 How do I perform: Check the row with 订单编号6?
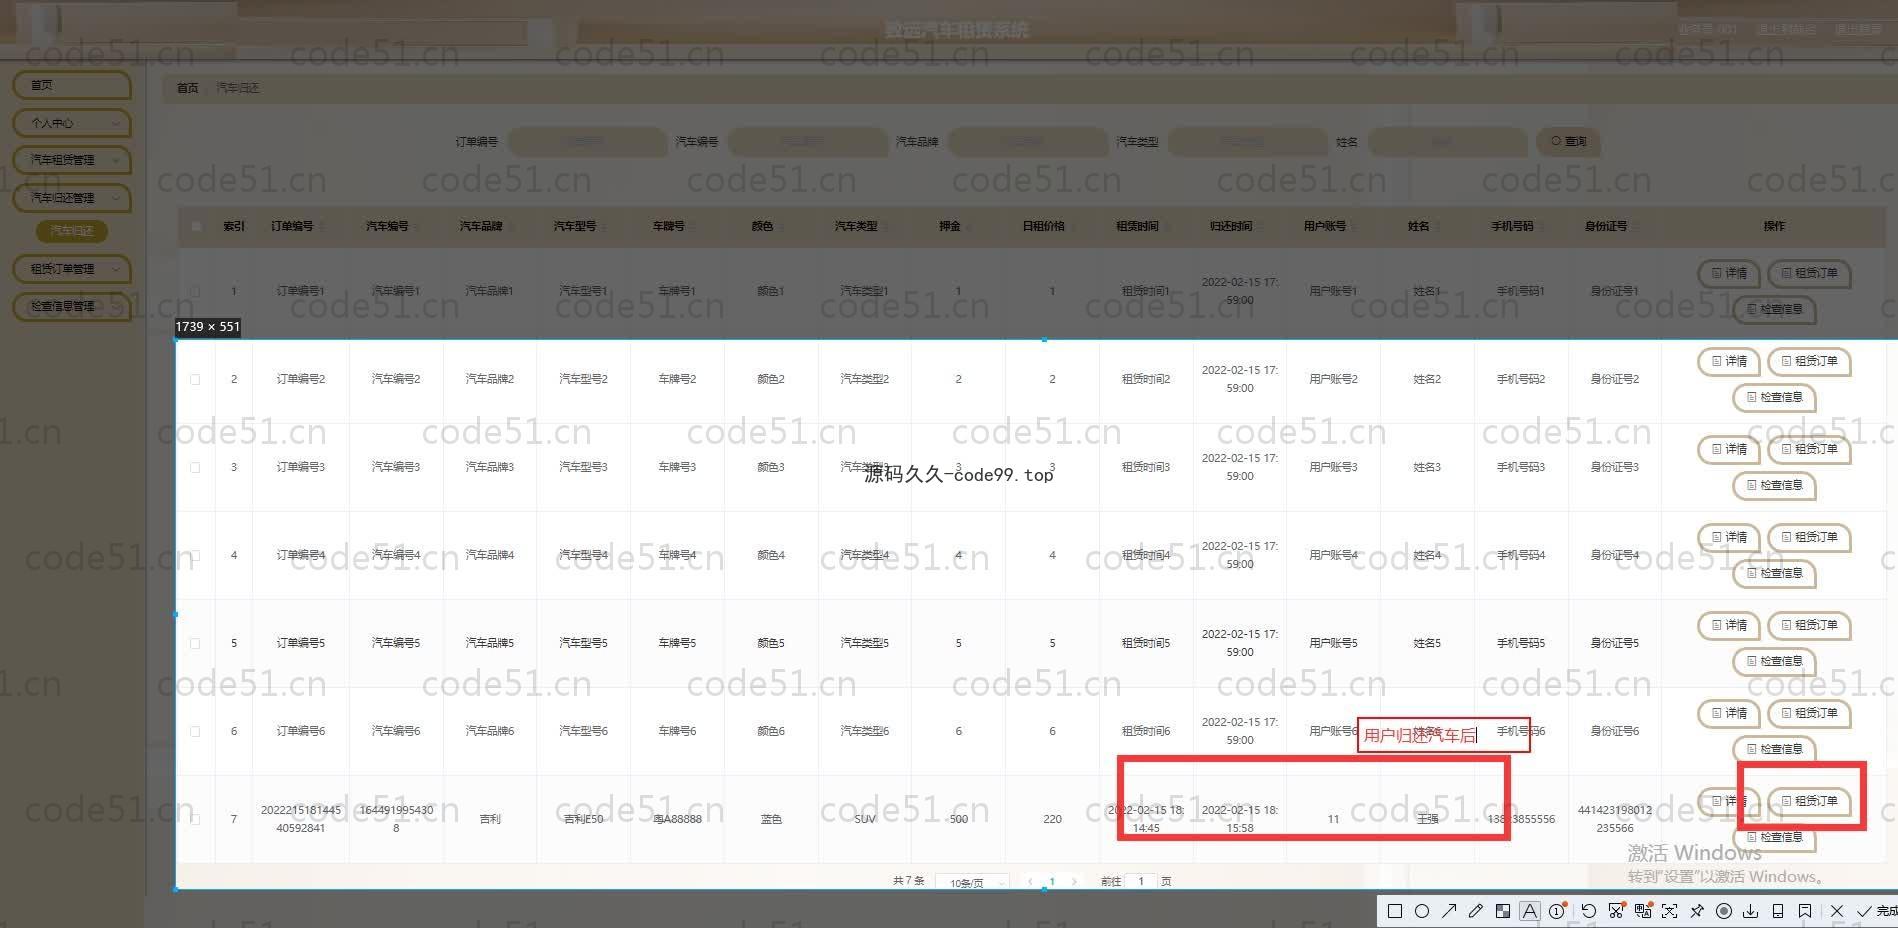click(x=195, y=731)
